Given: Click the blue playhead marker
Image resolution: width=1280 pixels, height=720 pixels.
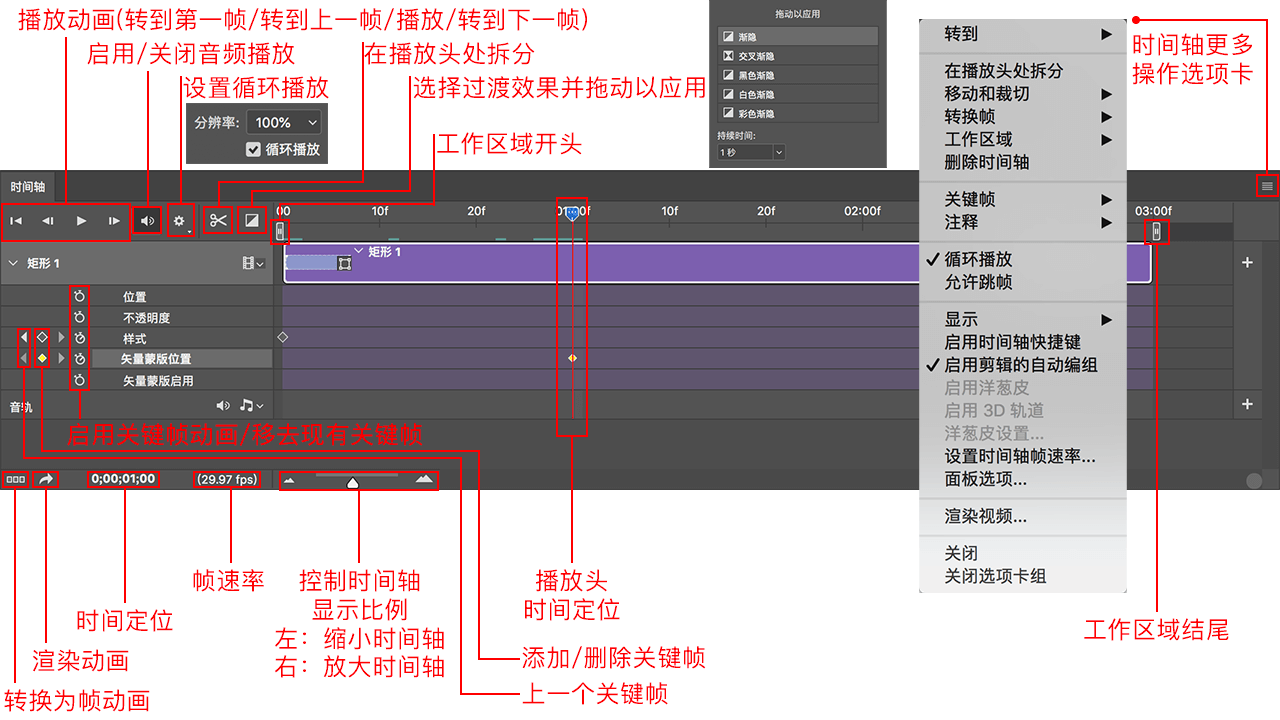Looking at the screenshot, I should pyautogui.click(x=571, y=213).
